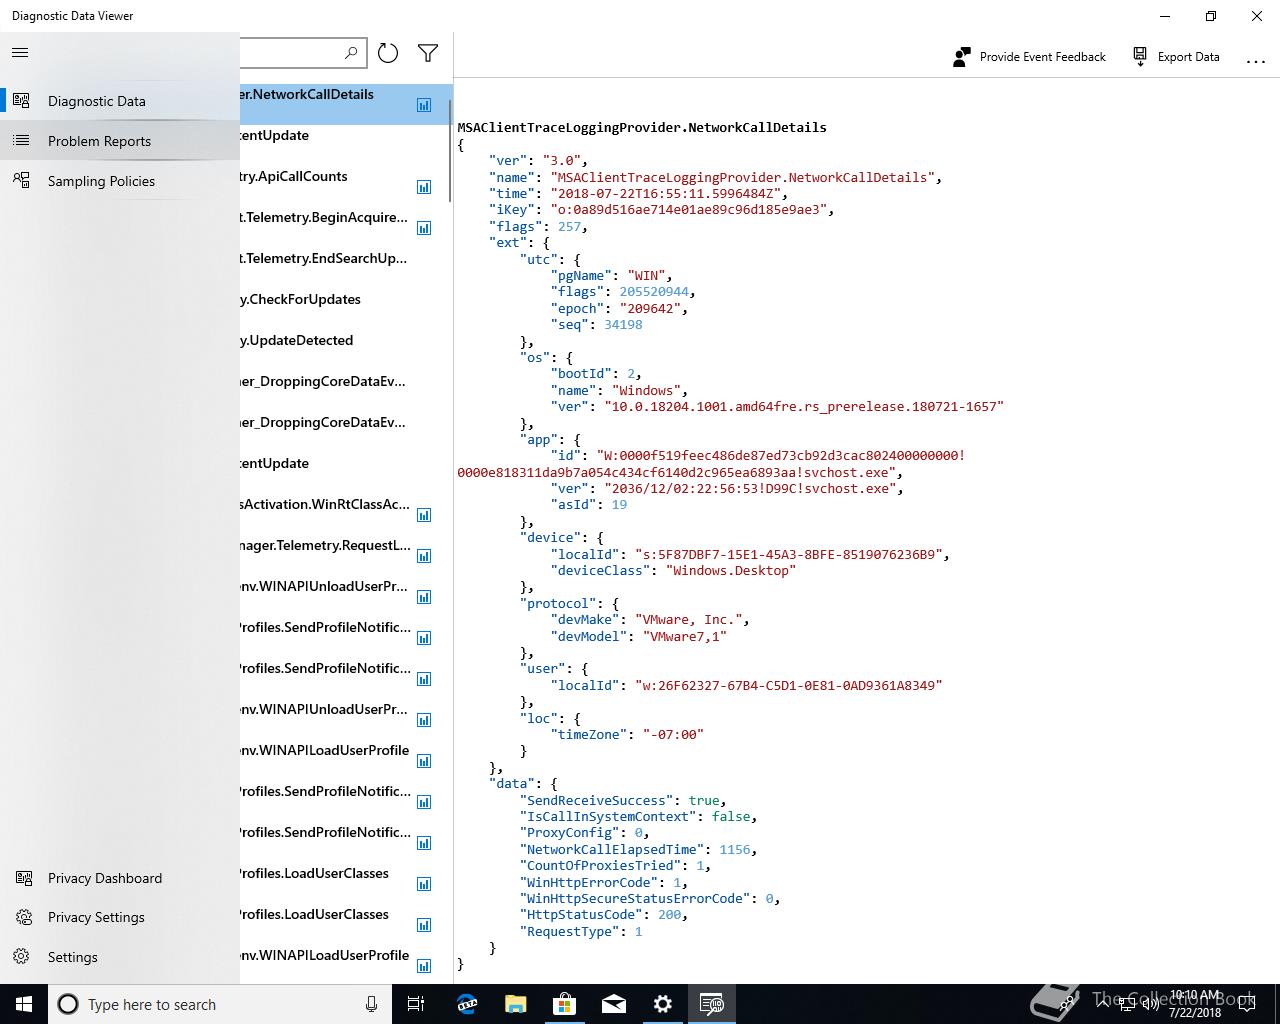
Task: Open Settings gear from taskbar
Action: (663, 1004)
